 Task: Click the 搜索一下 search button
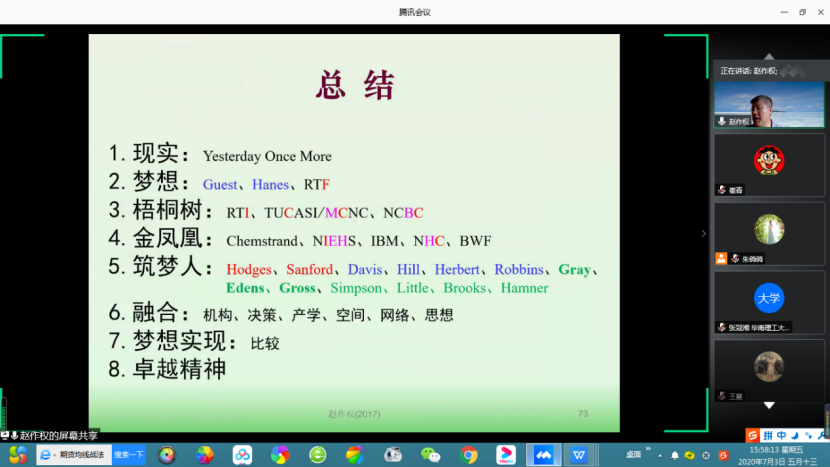coord(129,455)
